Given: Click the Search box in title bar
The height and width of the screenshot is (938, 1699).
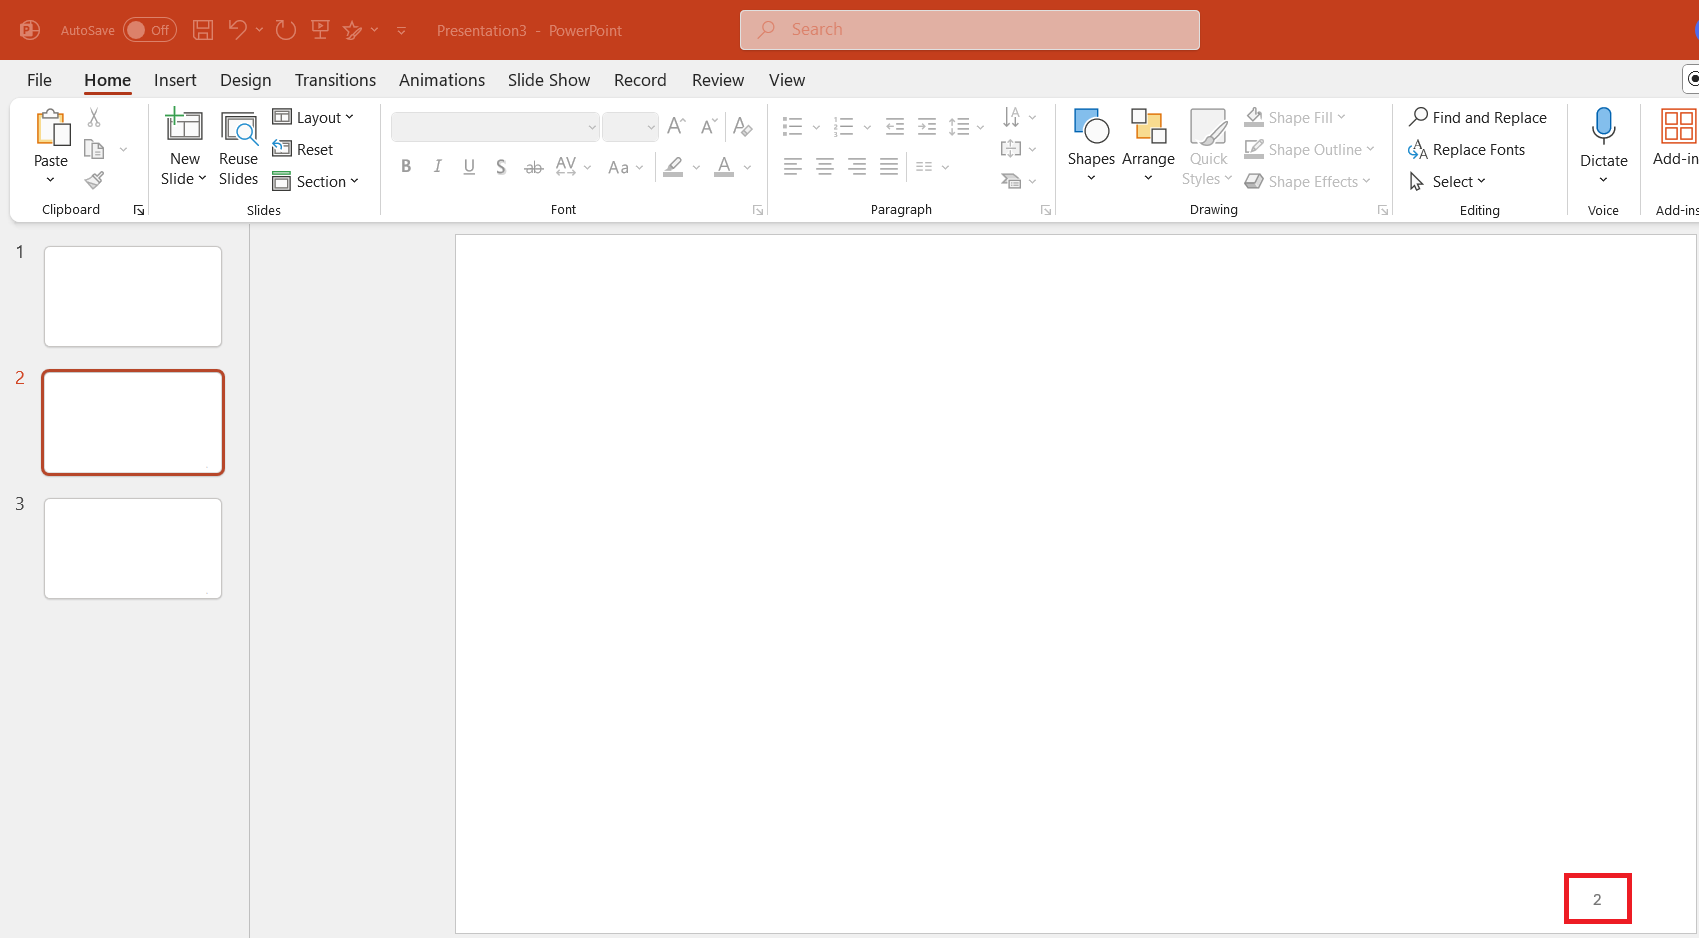Looking at the screenshot, I should click(x=970, y=30).
